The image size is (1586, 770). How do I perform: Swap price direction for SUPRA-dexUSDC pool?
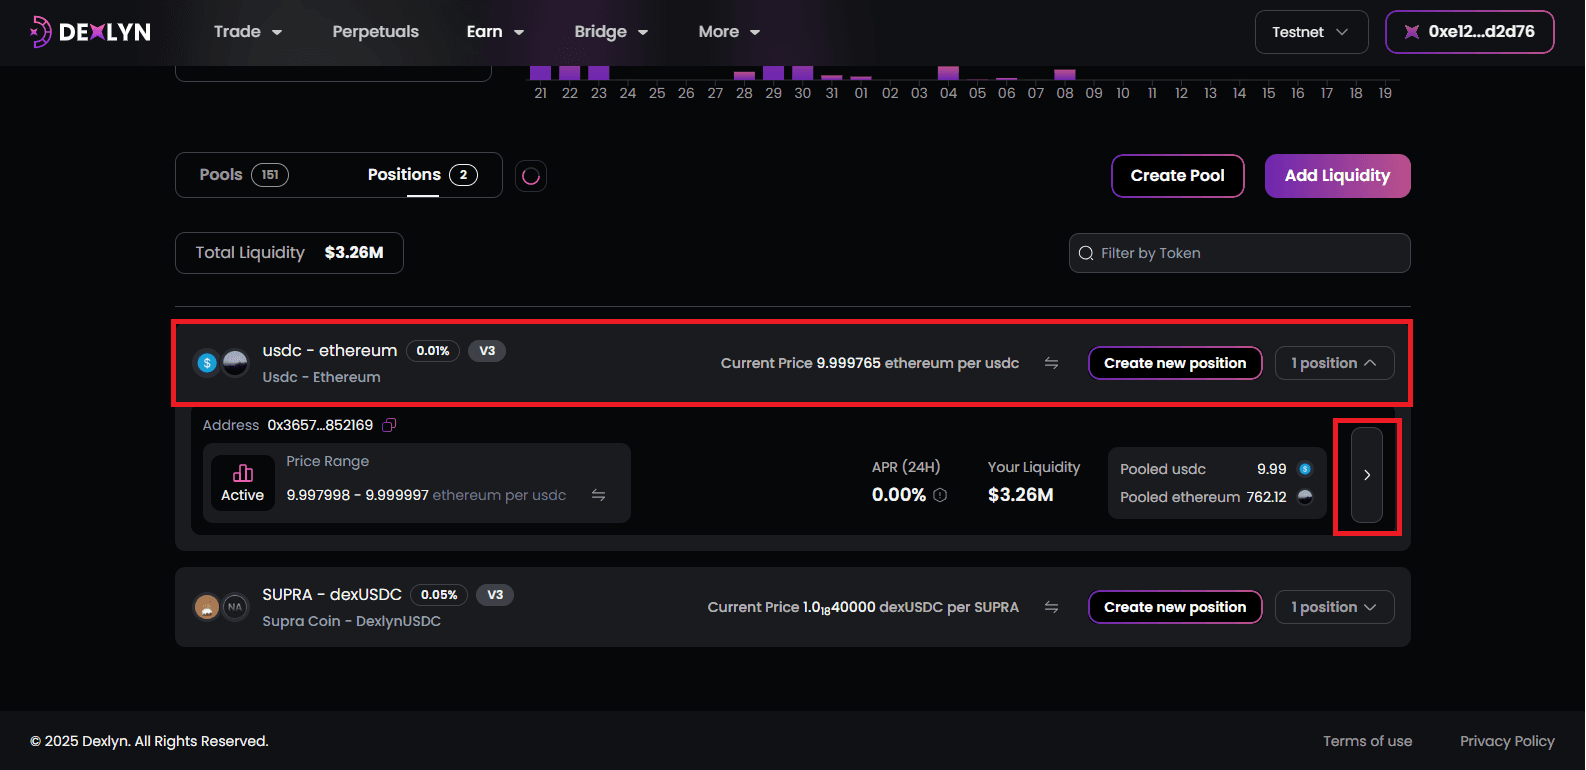1051,607
